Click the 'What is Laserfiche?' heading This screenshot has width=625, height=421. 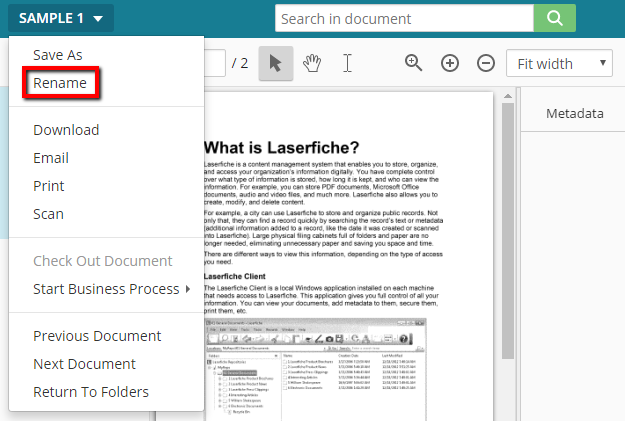[281, 148]
